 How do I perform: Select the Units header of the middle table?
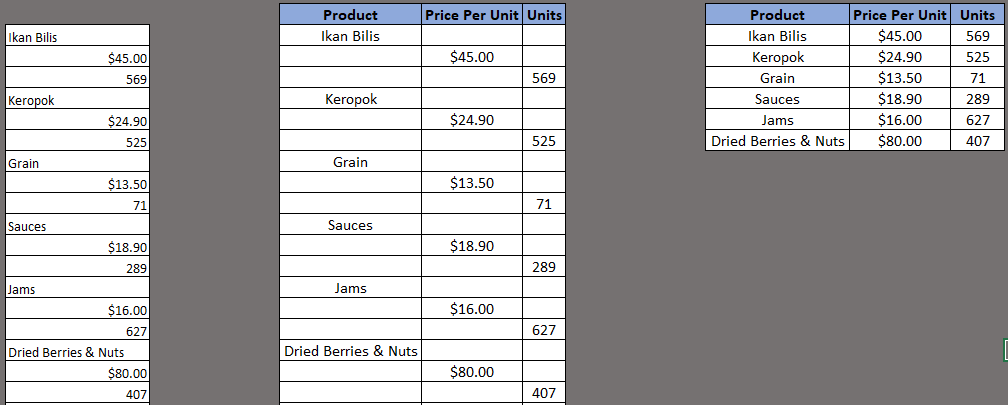pos(544,14)
